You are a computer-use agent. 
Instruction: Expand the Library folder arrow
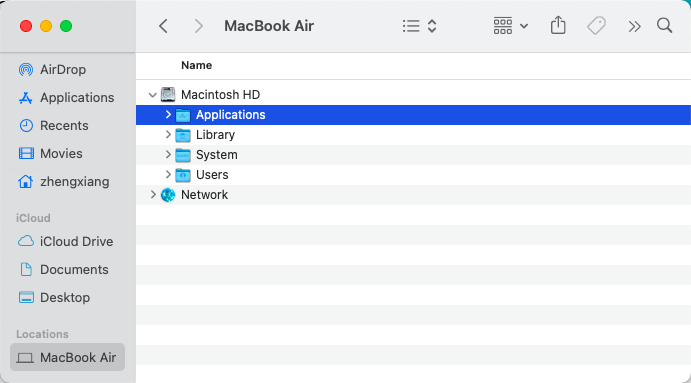pos(168,134)
